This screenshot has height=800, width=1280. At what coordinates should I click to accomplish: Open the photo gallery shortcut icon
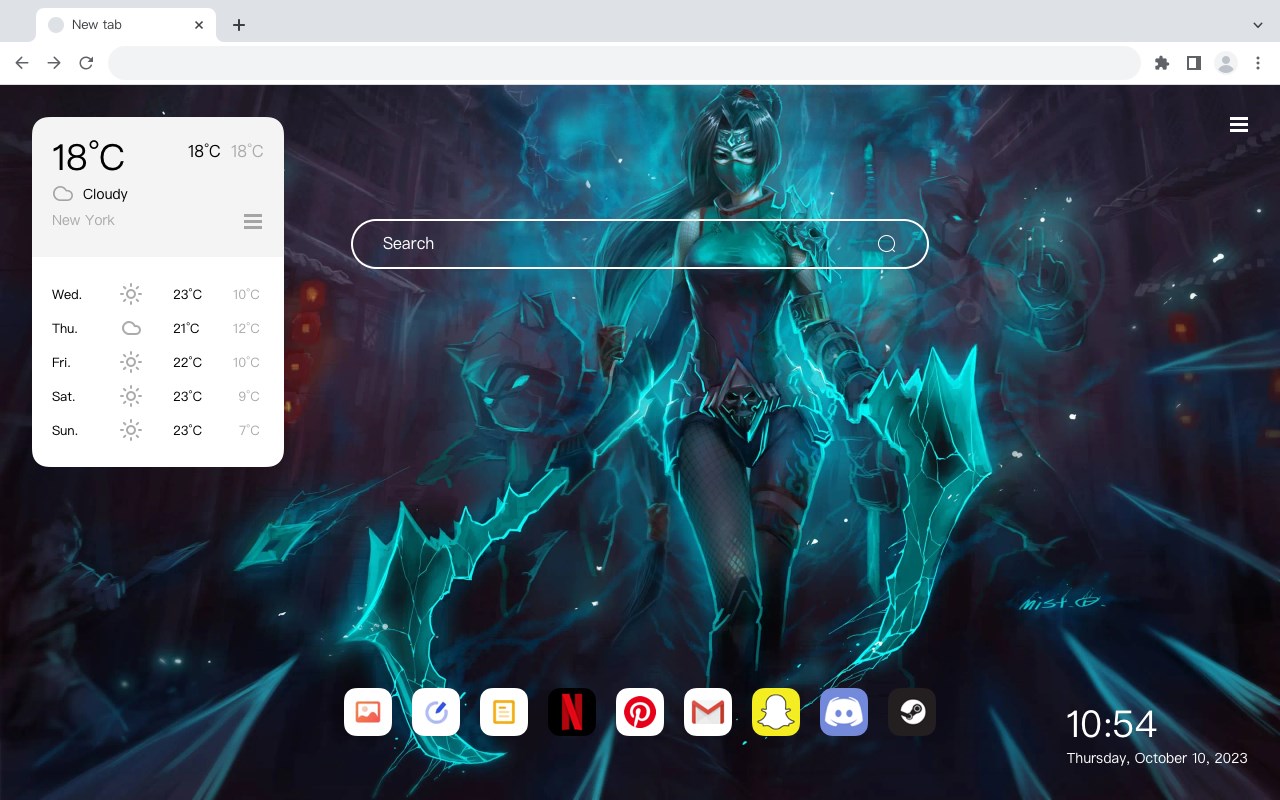tap(368, 712)
